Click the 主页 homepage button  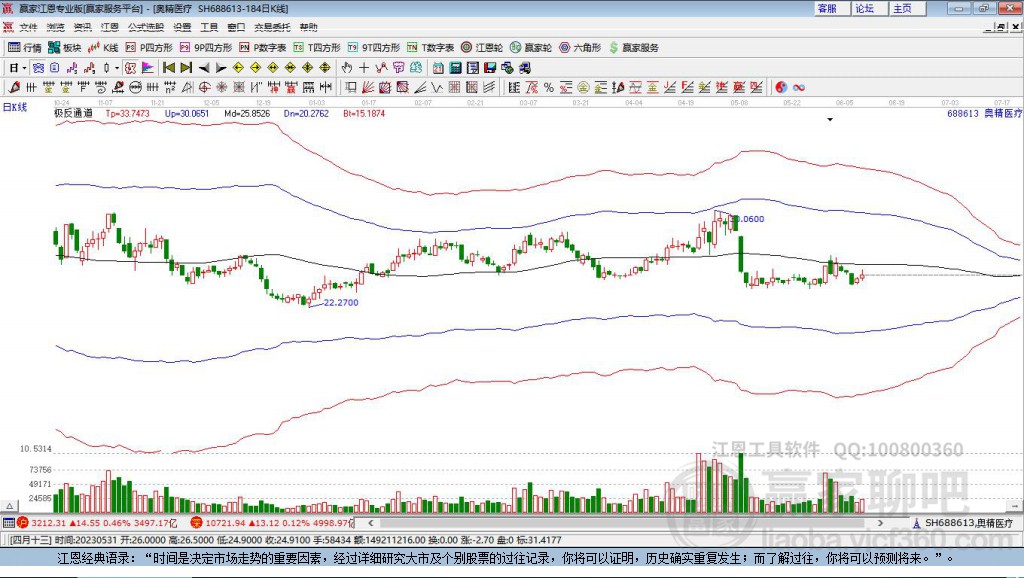pos(908,8)
